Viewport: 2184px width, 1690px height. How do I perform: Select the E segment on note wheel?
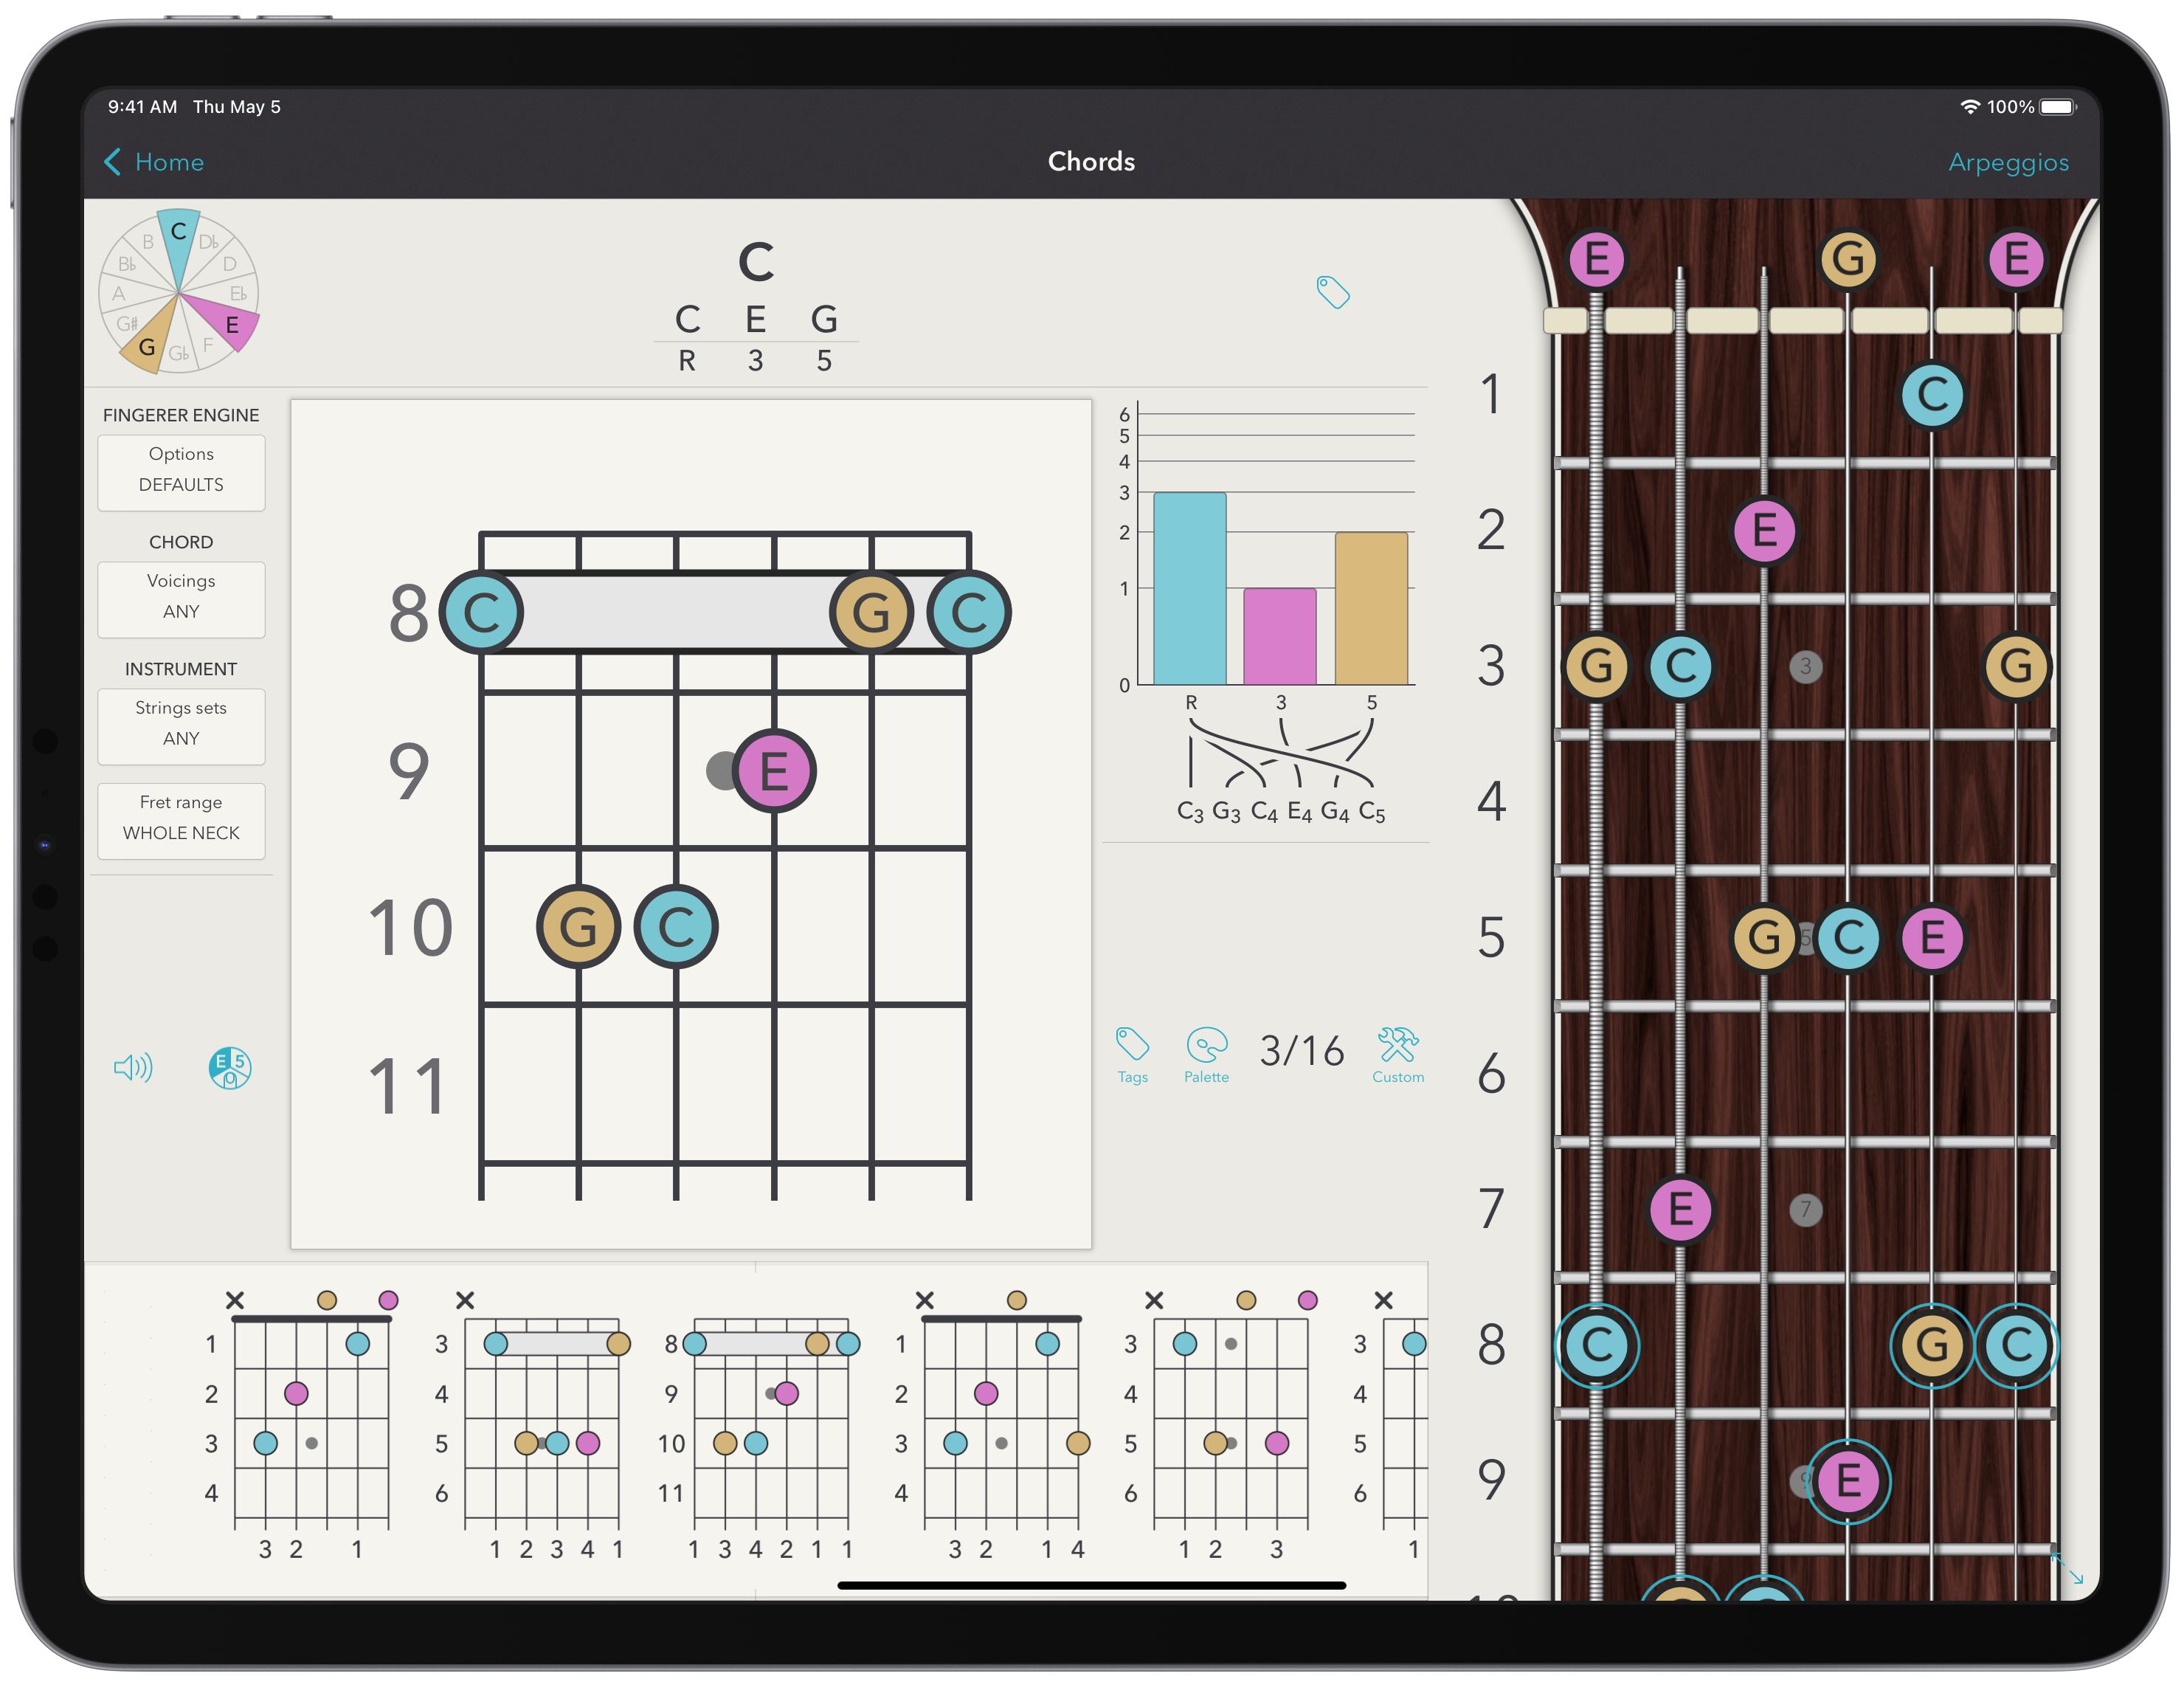229,320
